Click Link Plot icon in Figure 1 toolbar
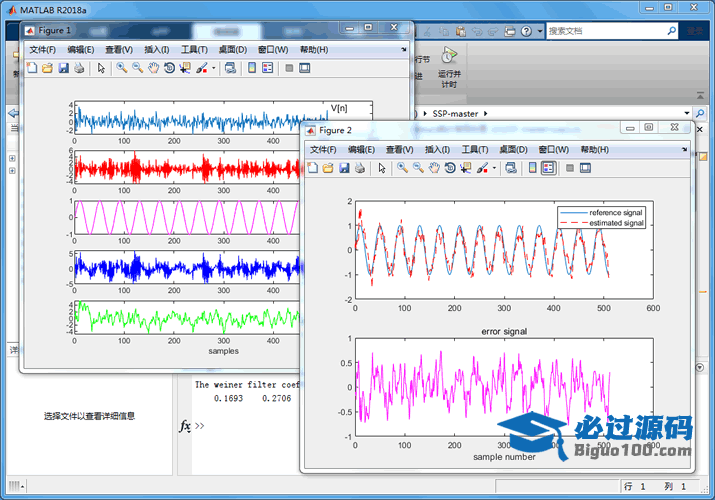 pos(231,68)
